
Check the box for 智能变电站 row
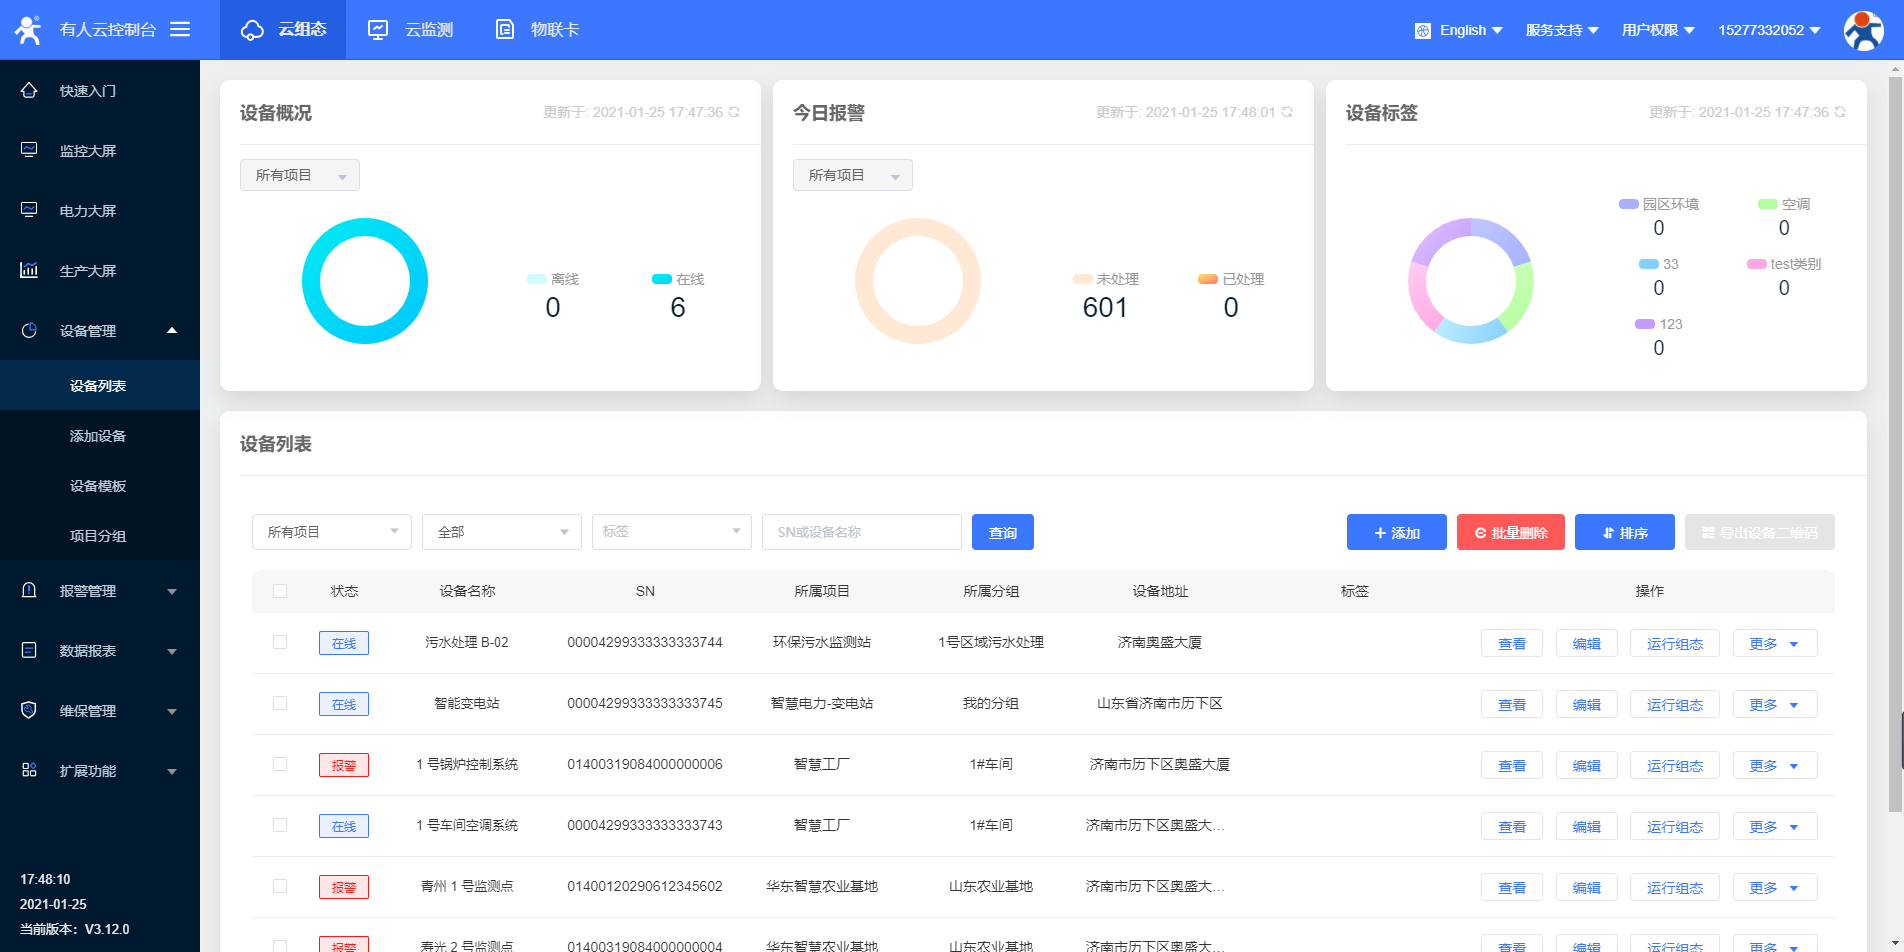click(x=280, y=703)
